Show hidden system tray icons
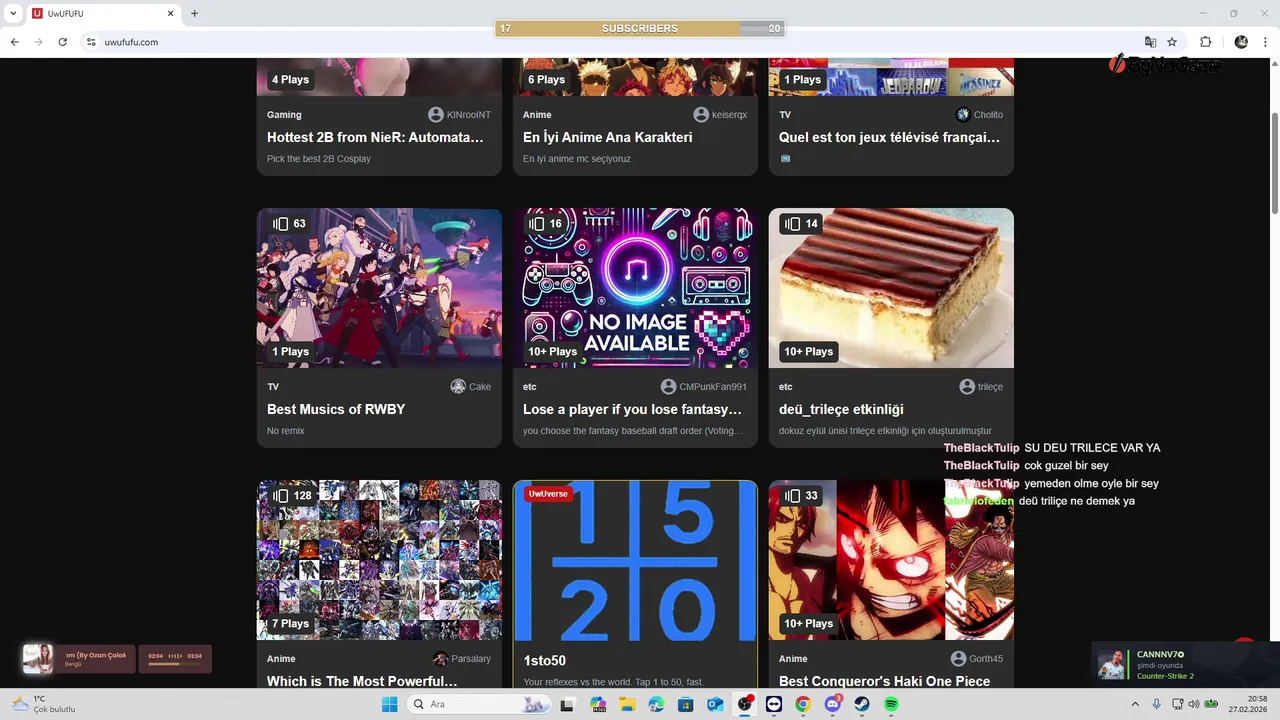 (x=1135, y=704)
